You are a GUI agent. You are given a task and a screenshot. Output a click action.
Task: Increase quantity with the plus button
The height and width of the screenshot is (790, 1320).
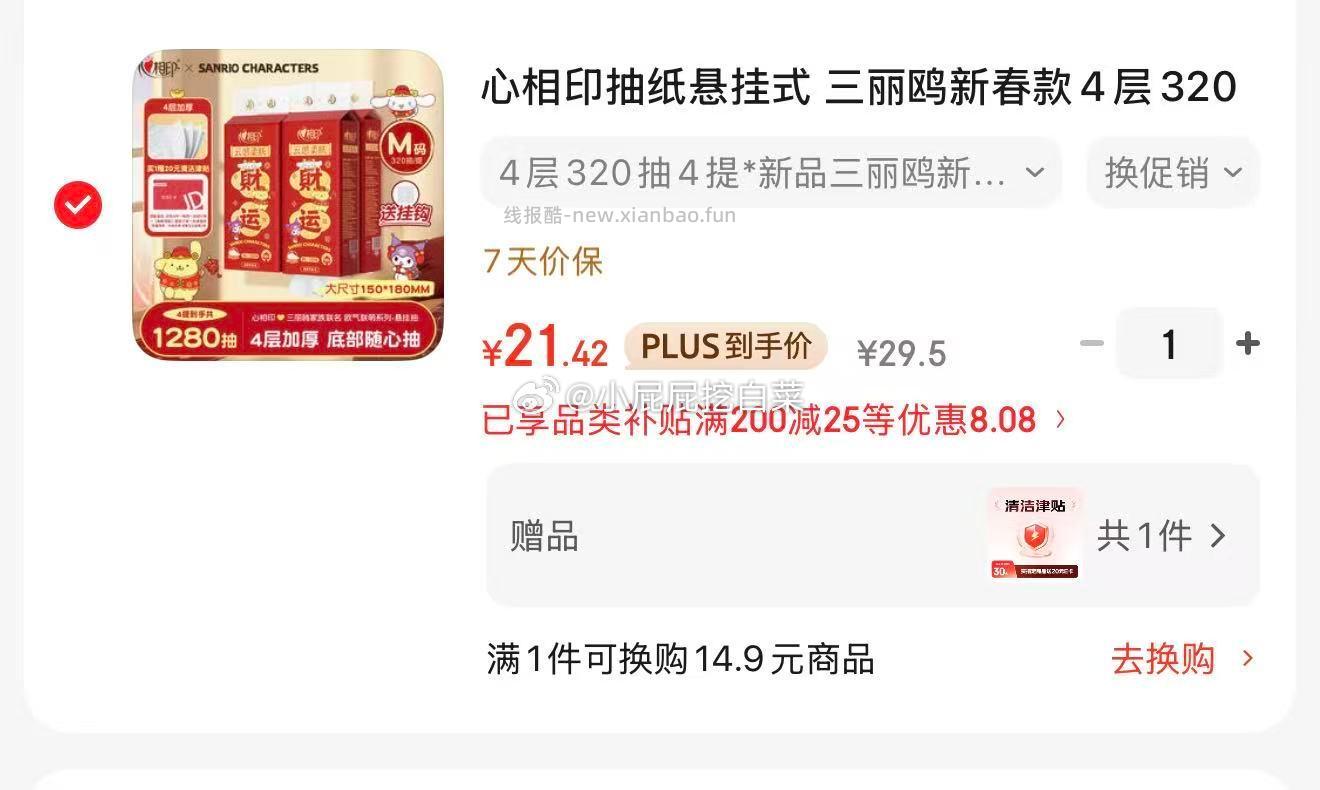1247,344
